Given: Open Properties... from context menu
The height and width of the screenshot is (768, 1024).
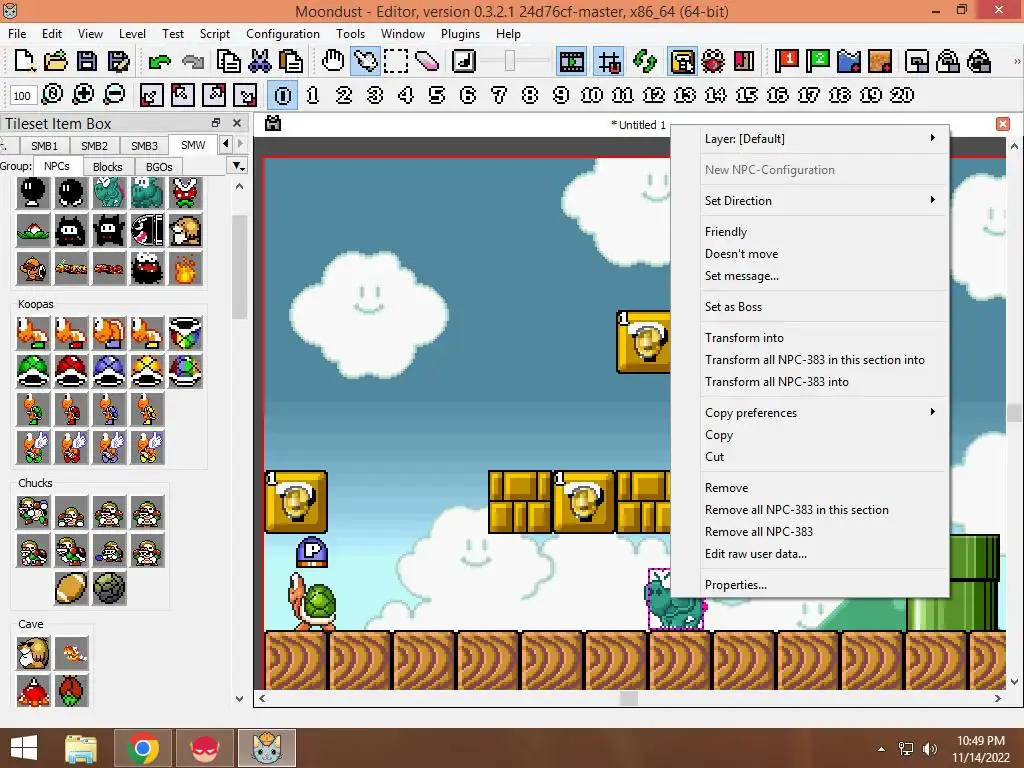Looking at the screenshot, I should point(820,584).
